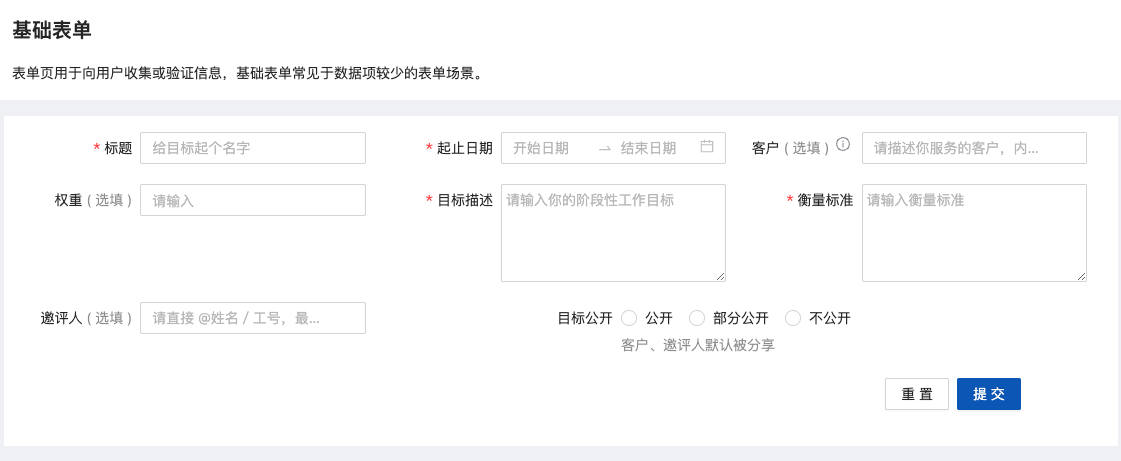The width and height of the screenshot is (1121, 461).
Task: Focus the 邀评人 input field
Action: click(253, 318)
